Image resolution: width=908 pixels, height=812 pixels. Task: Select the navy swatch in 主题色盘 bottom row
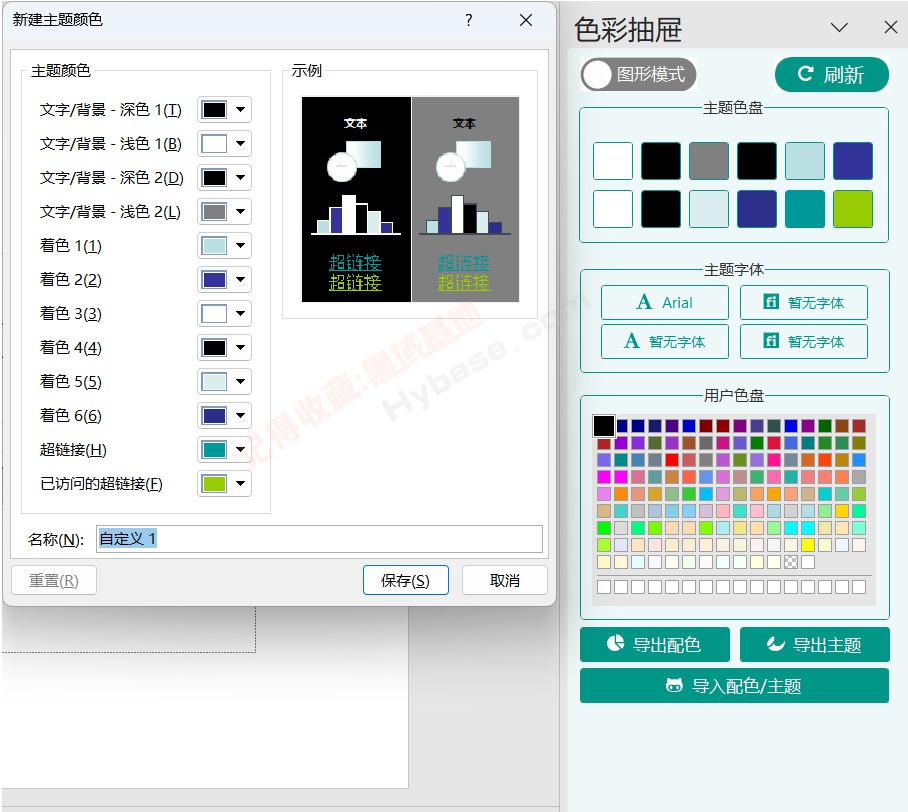click(757, 209)
